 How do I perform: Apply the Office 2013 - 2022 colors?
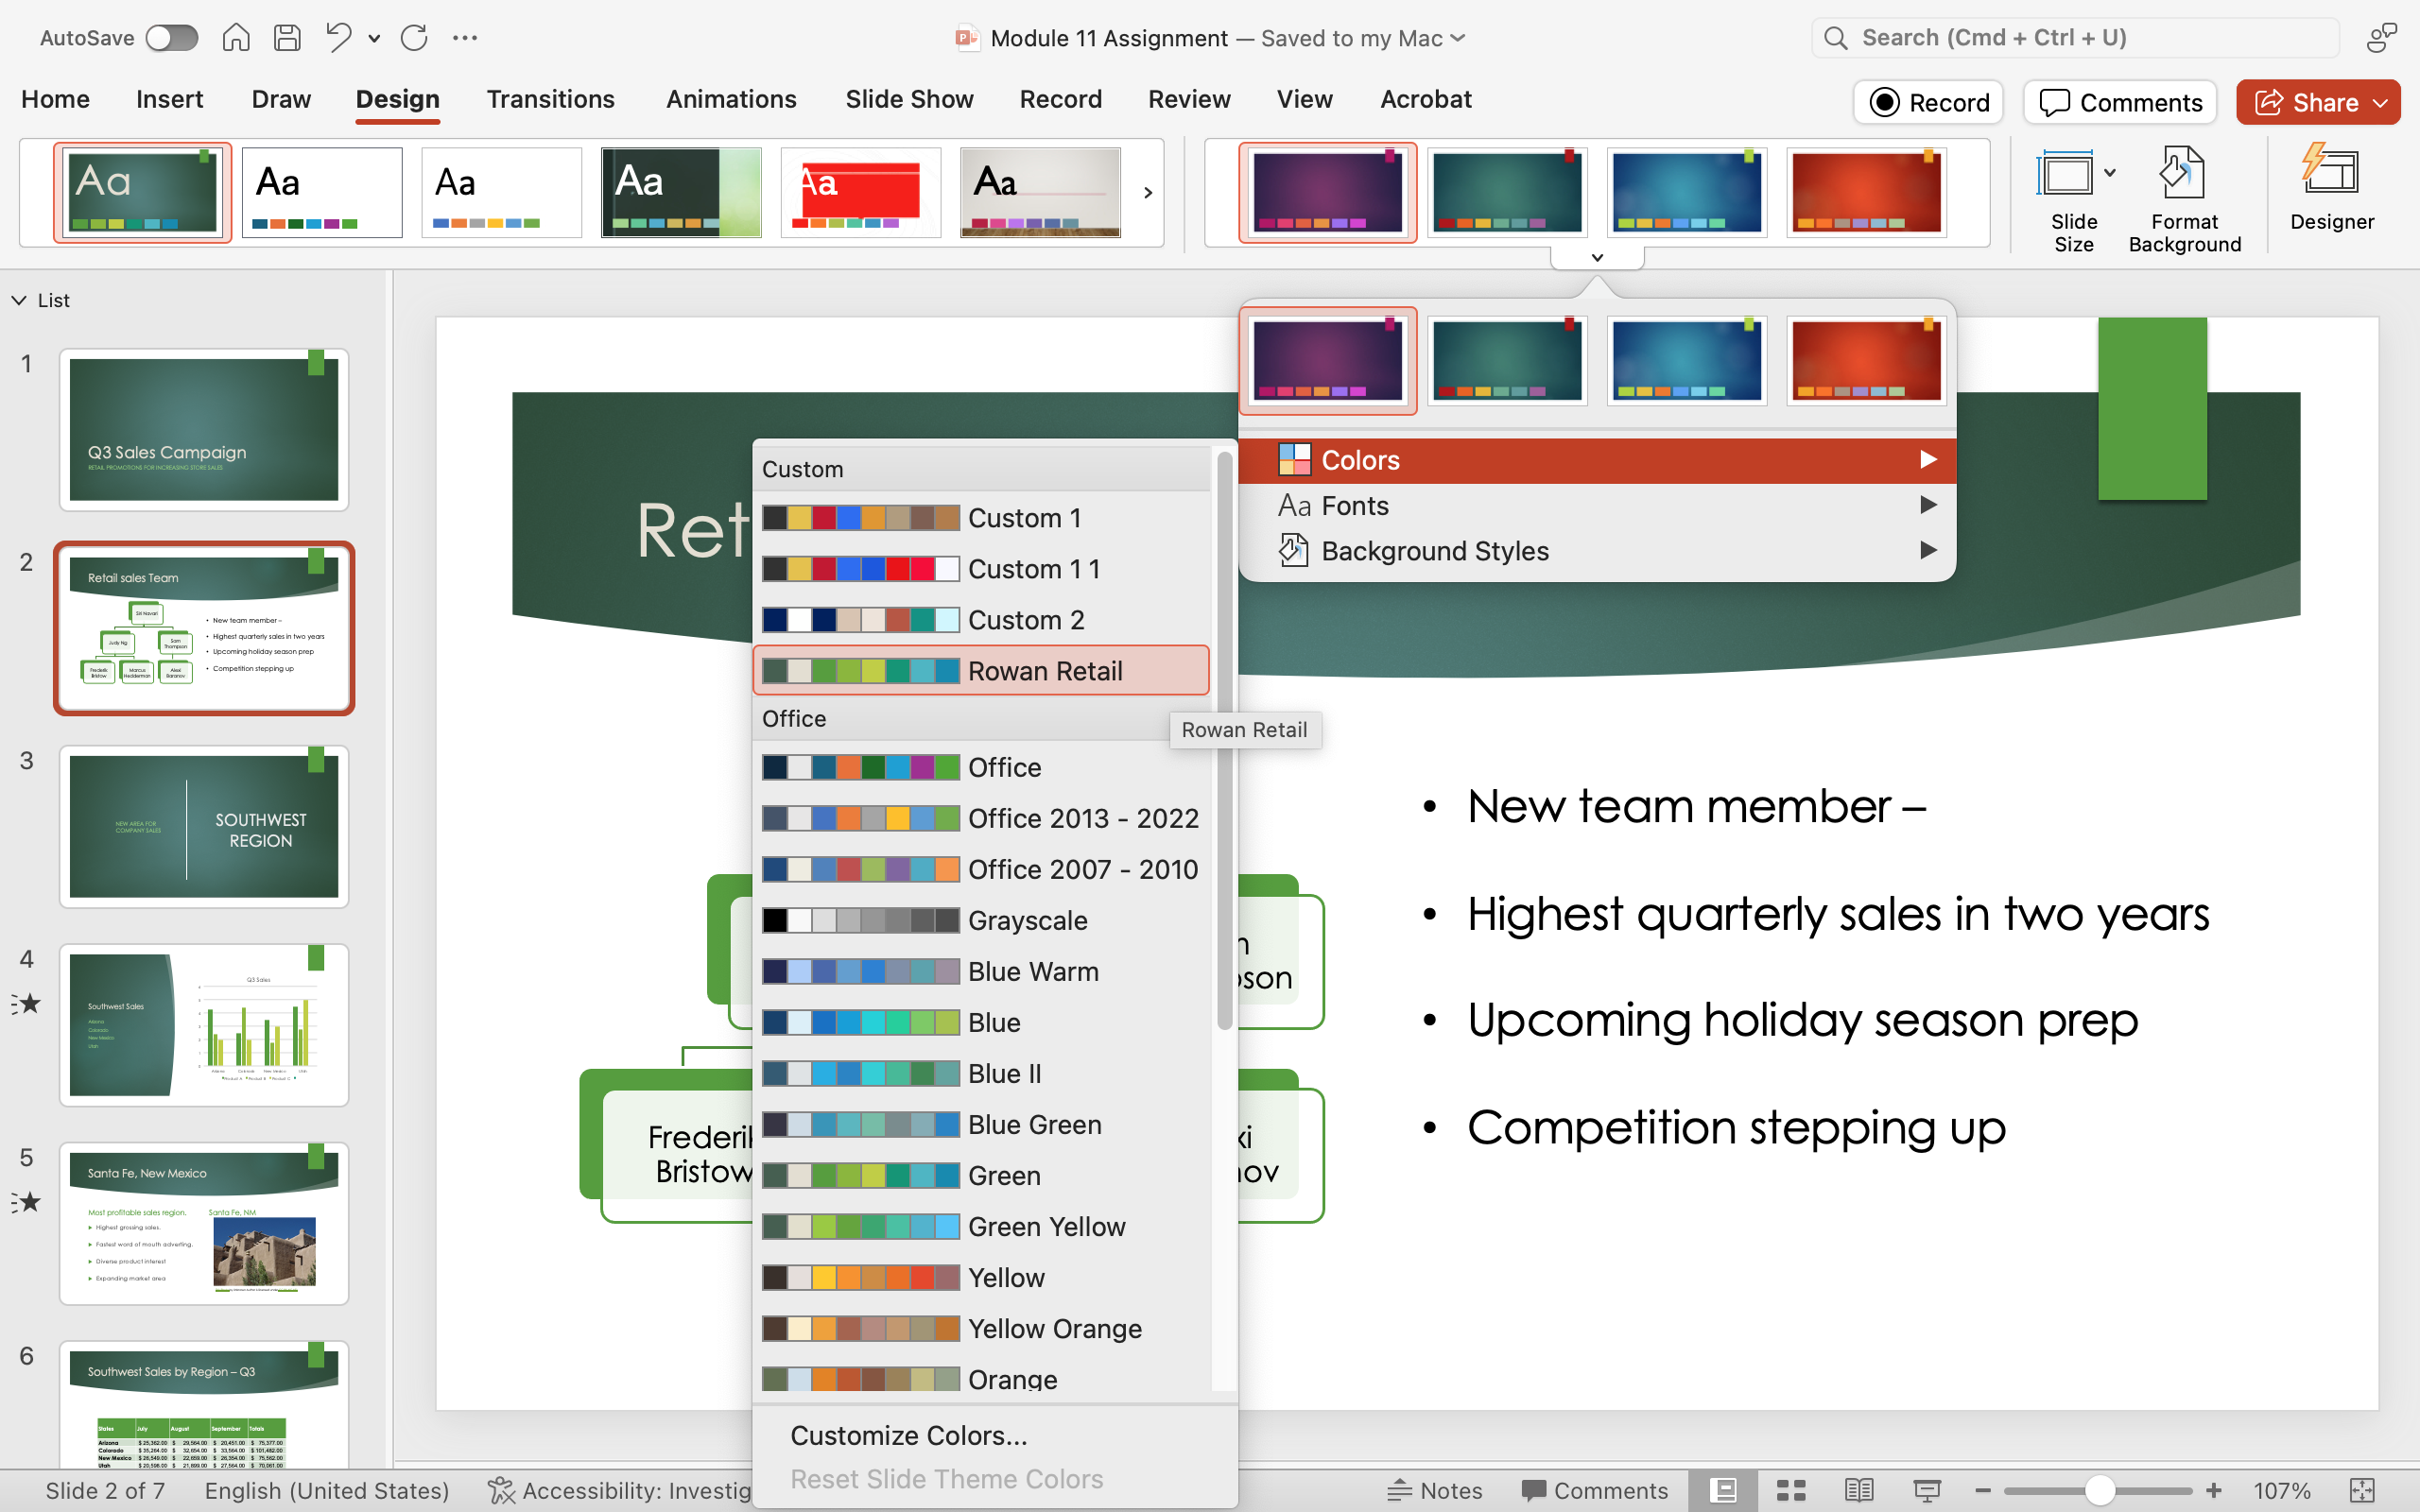(x=982, y=818)
